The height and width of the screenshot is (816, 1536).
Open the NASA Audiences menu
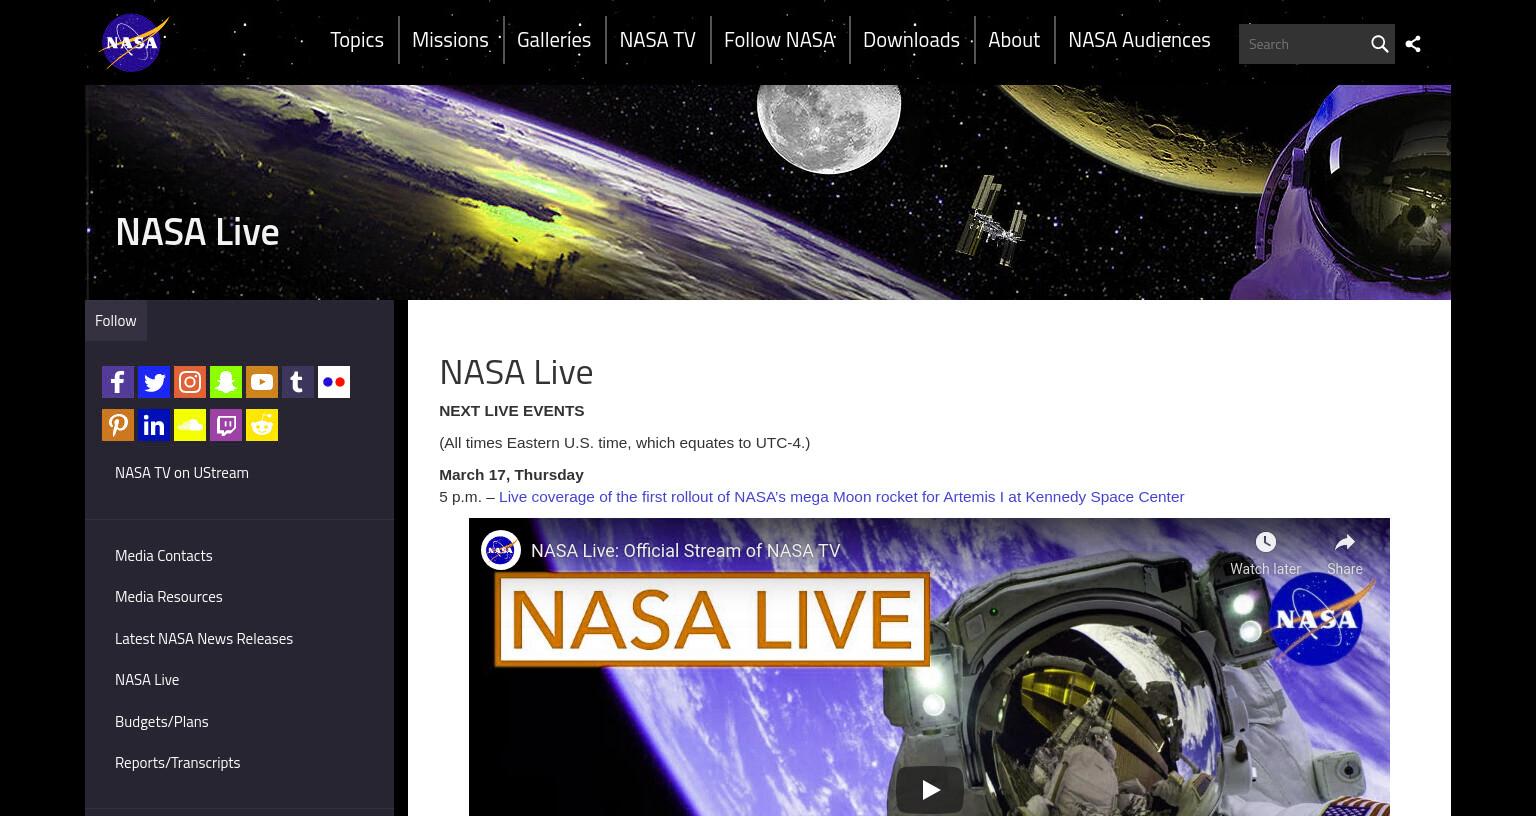(1139, 39)
